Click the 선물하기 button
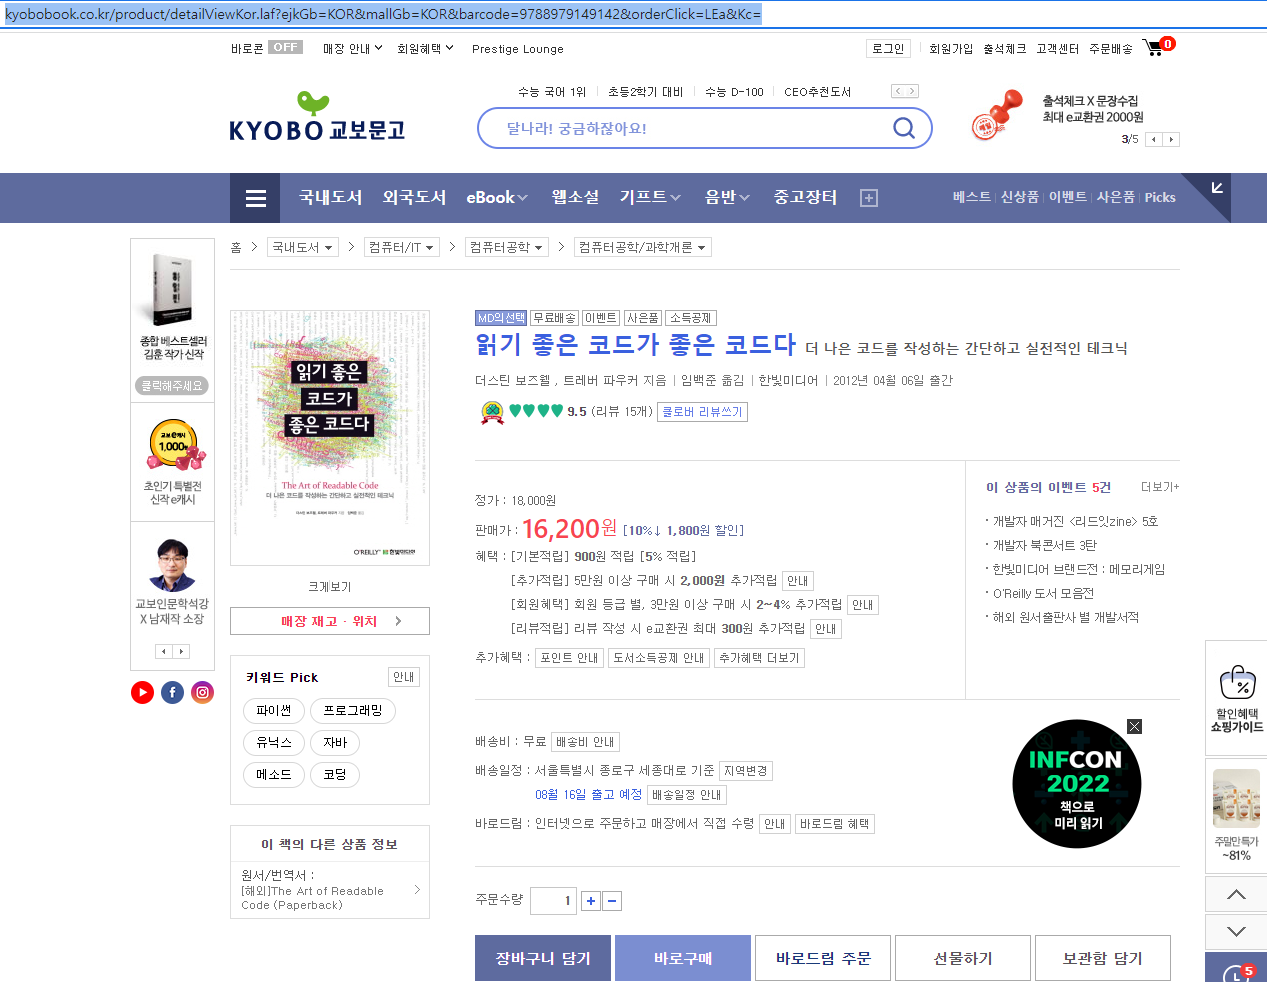This screenshot has width=1267, height=982. click(x=963, y=958)
